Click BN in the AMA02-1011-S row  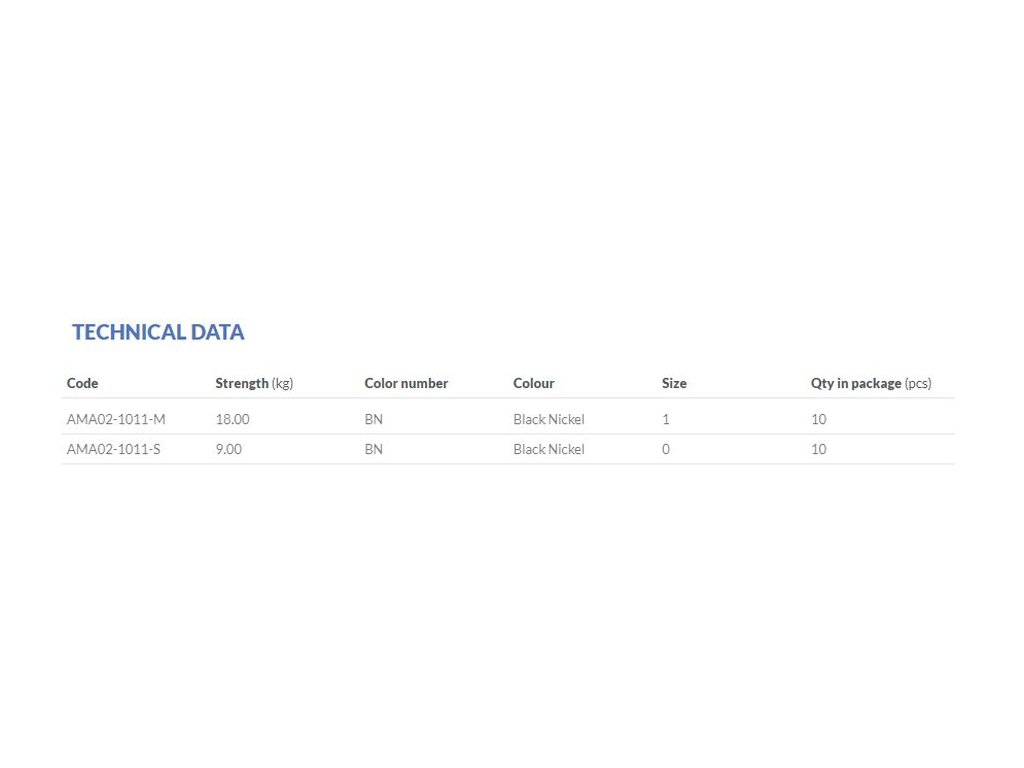click(374, 449)
